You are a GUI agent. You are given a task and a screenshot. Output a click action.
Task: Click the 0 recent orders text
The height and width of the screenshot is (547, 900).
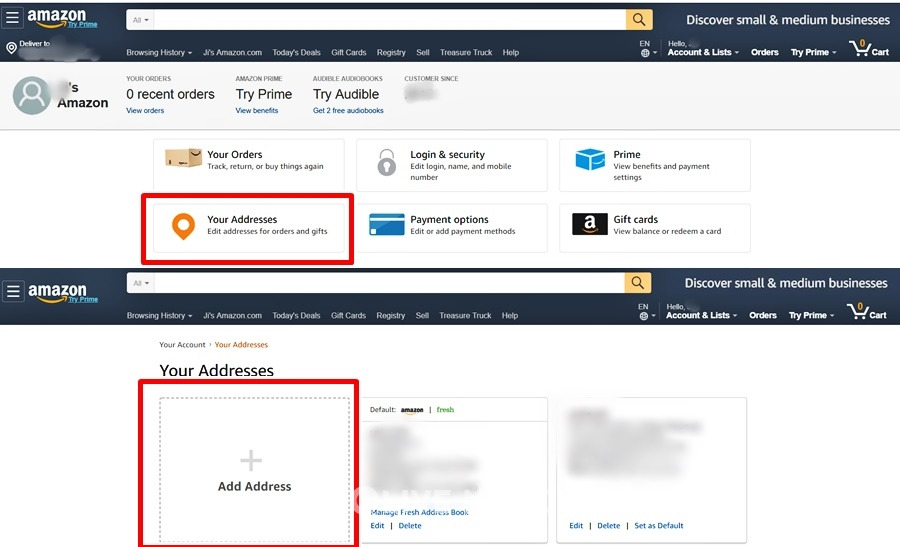tap(170, 94)
